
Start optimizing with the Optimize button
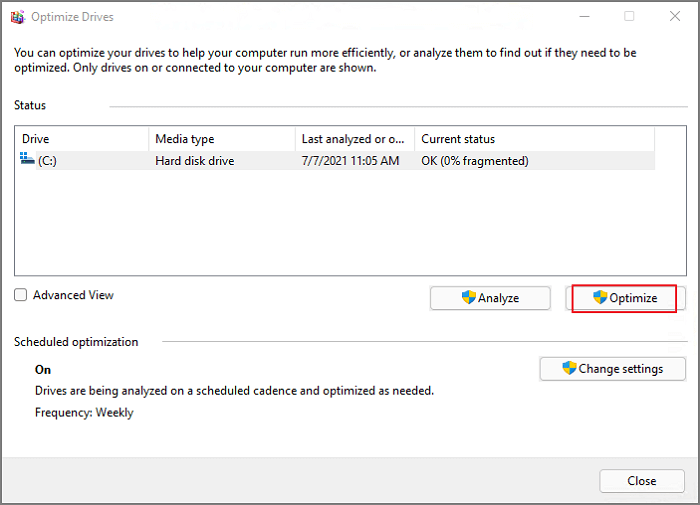tap(624, 298)
